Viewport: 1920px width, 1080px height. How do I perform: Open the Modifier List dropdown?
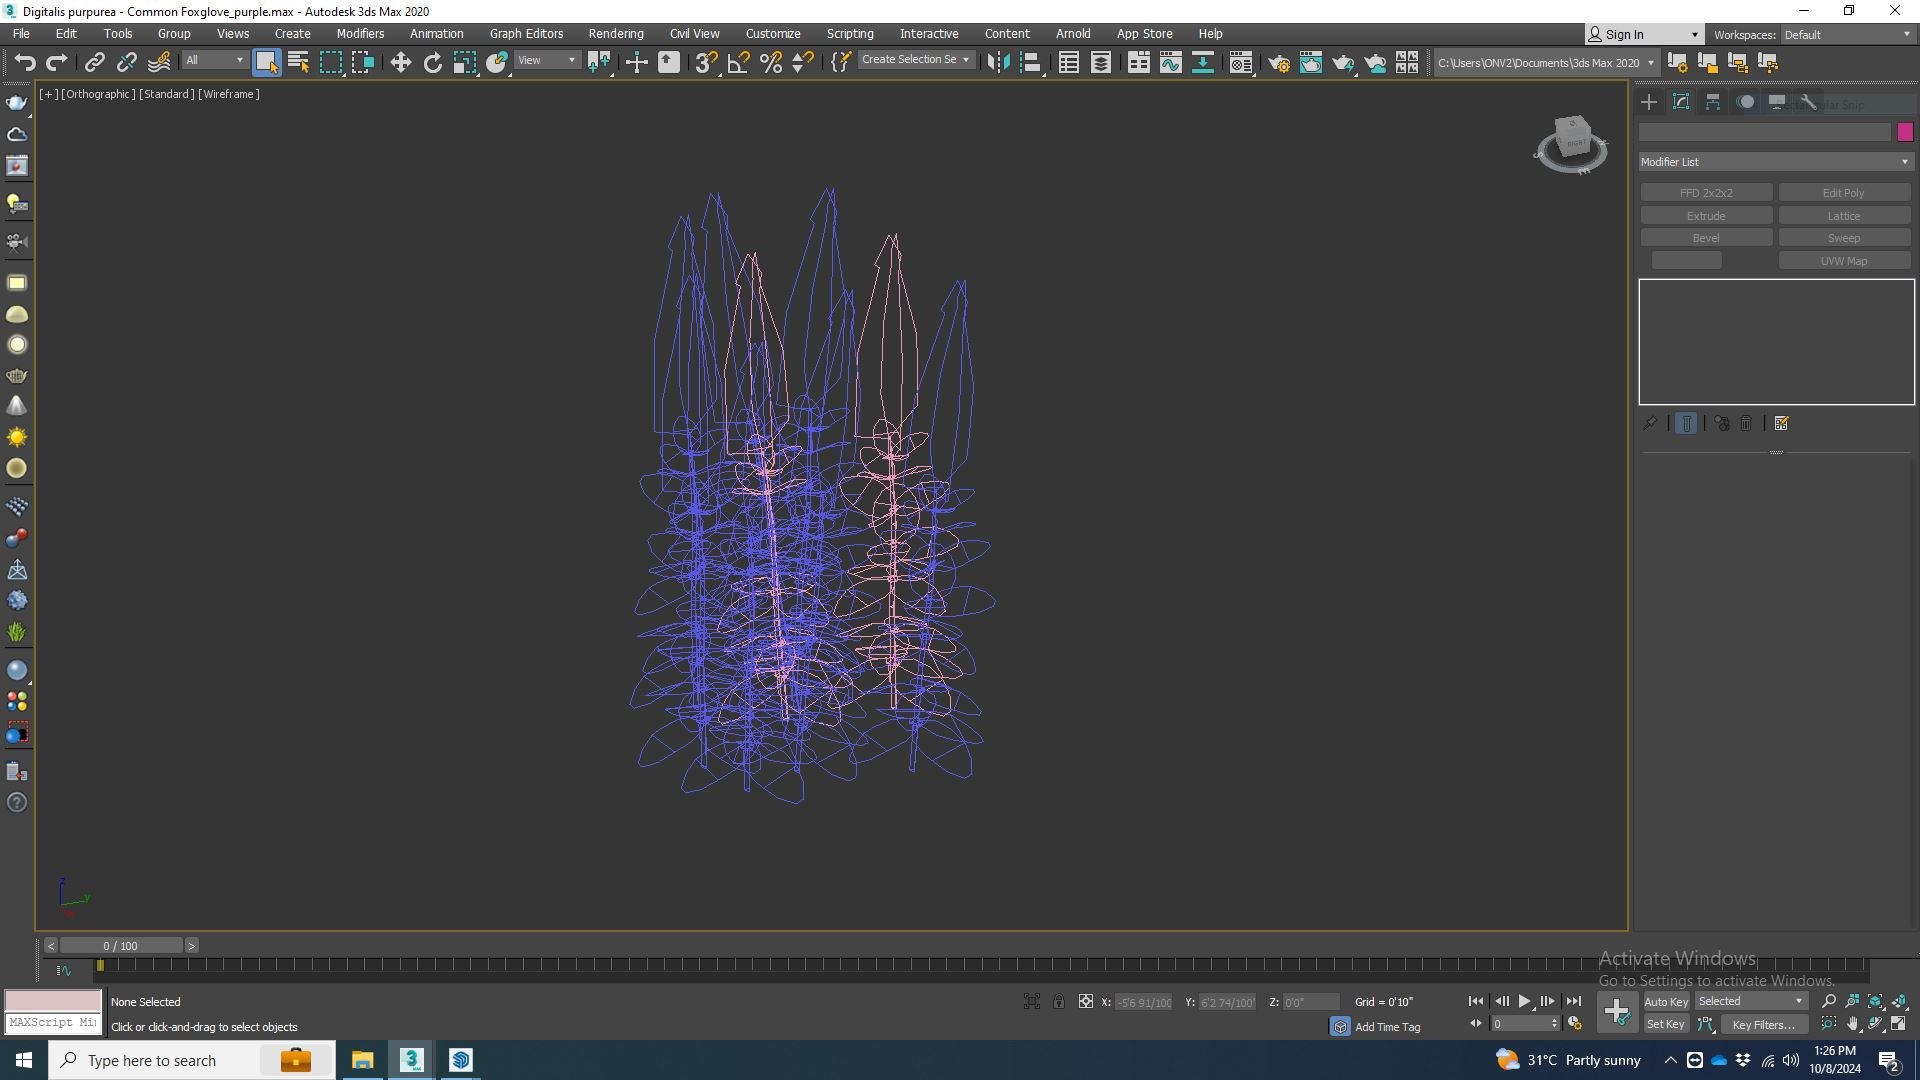pyautogui.click(x=1776, y=161)
